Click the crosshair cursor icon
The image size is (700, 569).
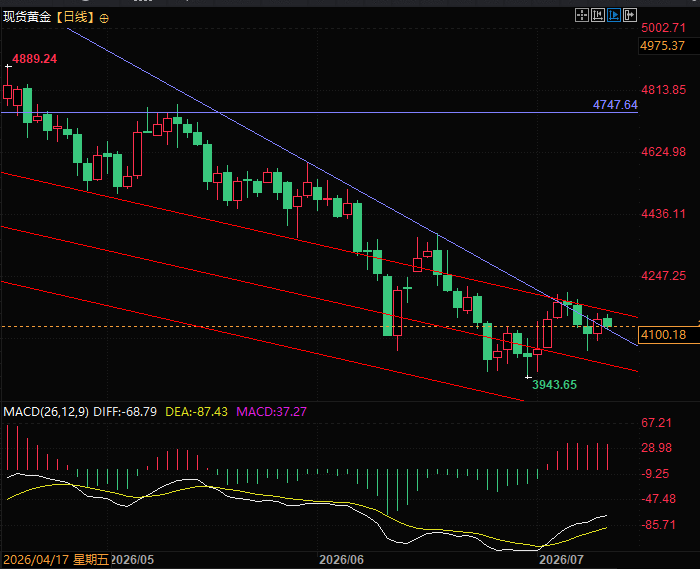pyautogui.click(x=582, y=16)
